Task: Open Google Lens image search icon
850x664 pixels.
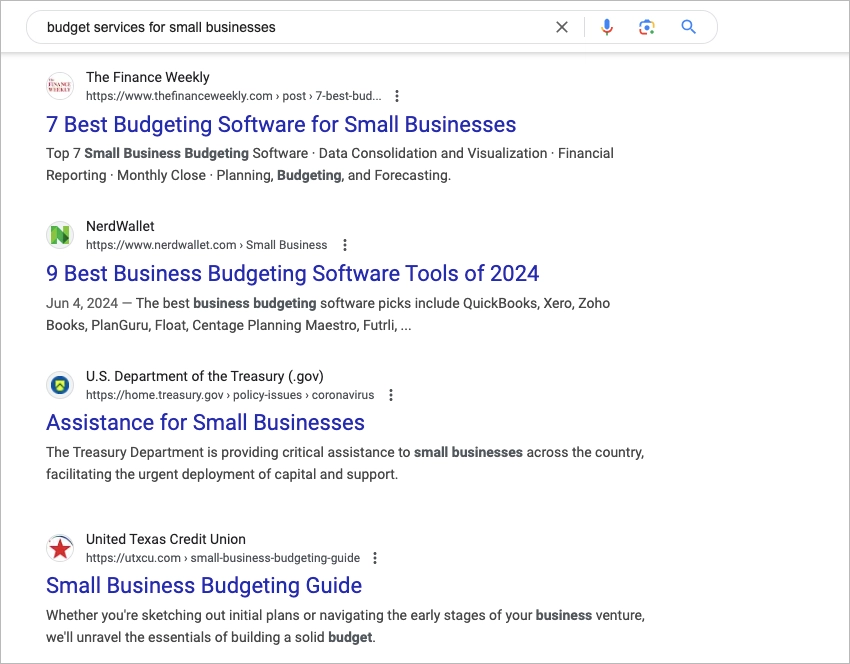Action: [x=647, y=27]
